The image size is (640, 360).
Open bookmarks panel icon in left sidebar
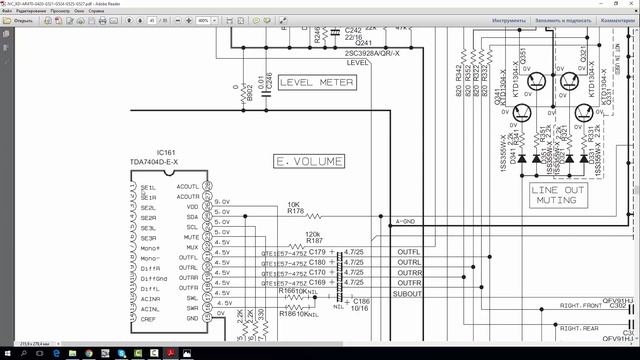coord(6,48)
